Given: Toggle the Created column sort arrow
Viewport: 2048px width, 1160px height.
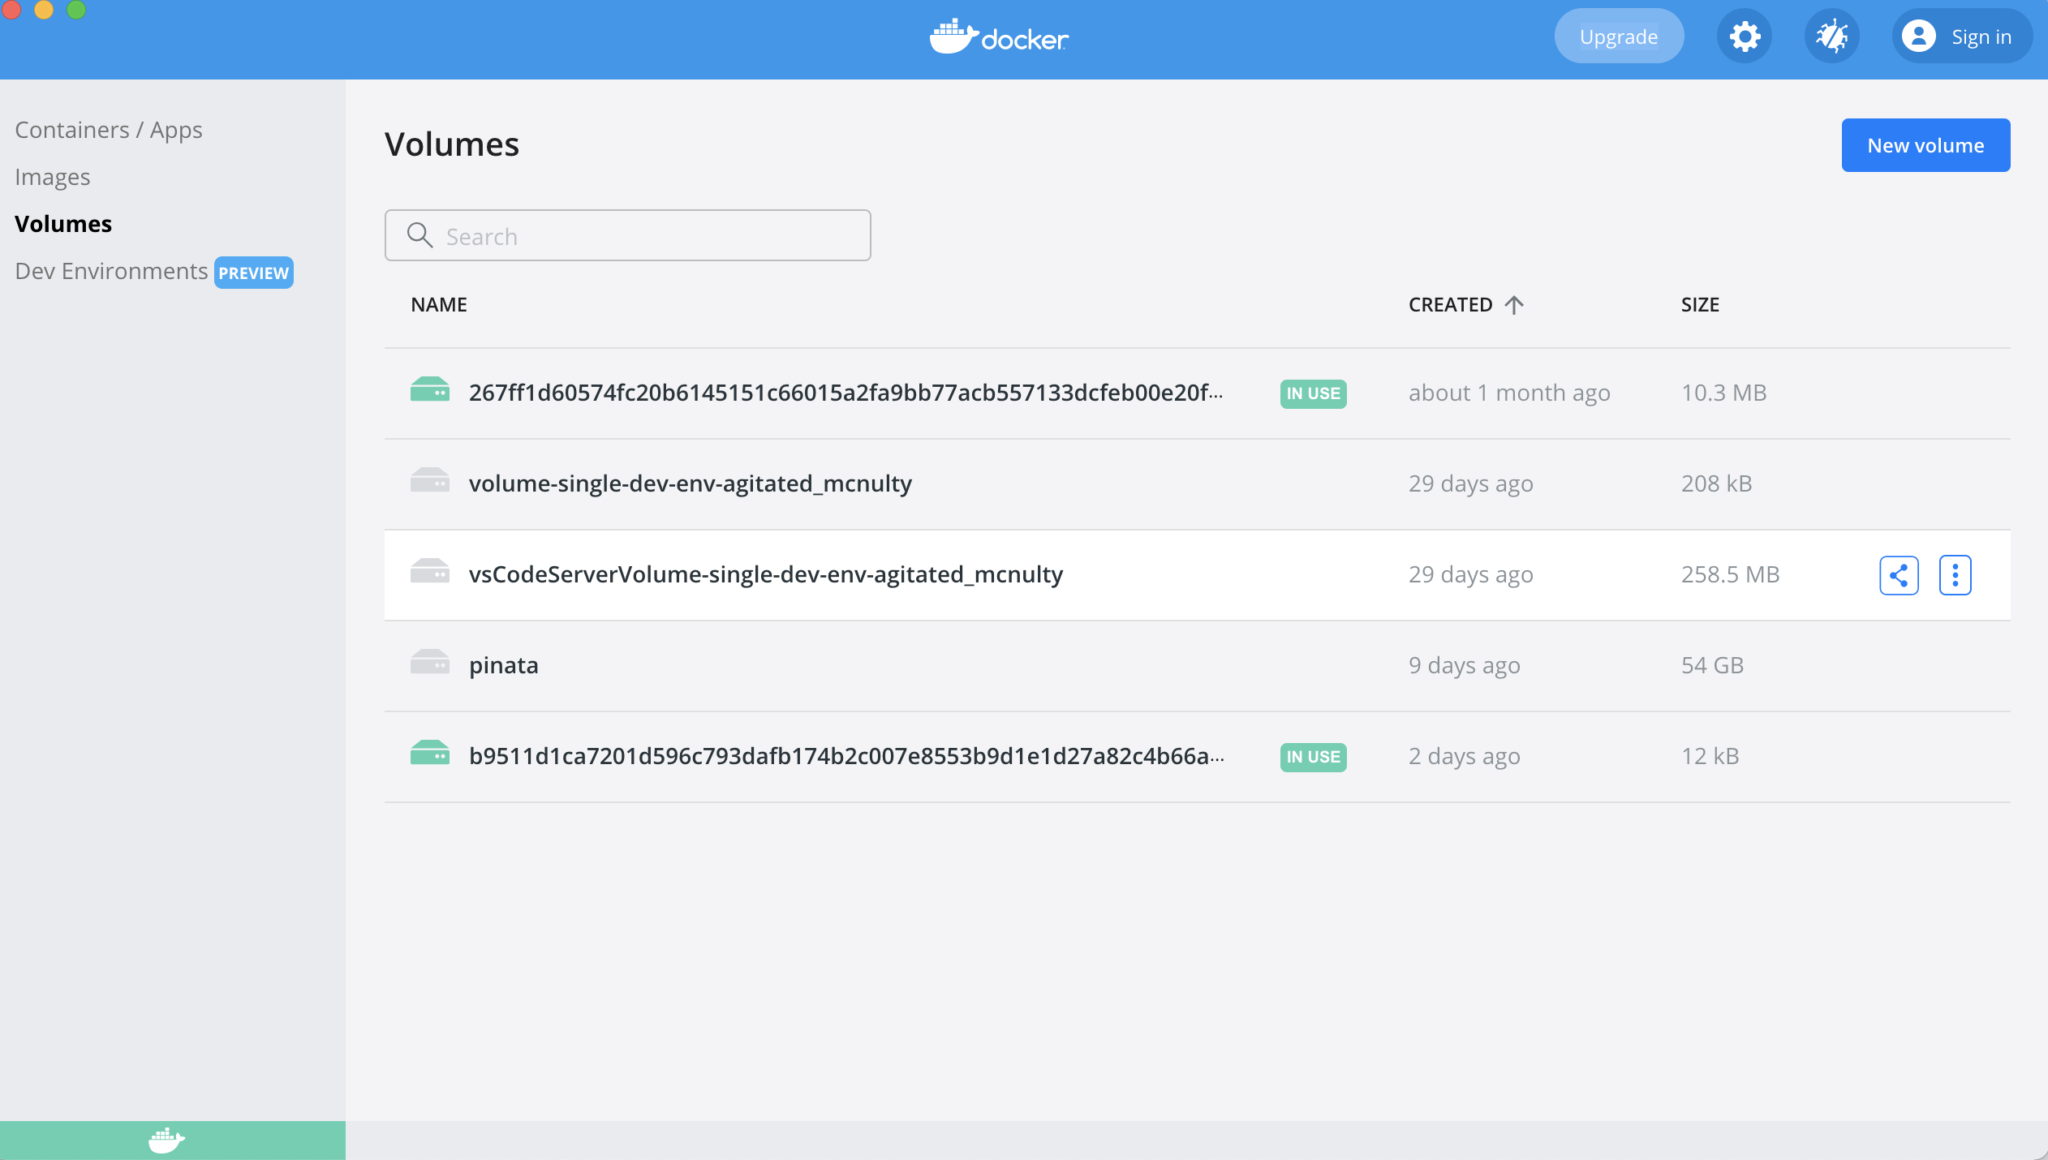Looking at the screenshot, I should pyautogui.click(x=1515, y=304).
